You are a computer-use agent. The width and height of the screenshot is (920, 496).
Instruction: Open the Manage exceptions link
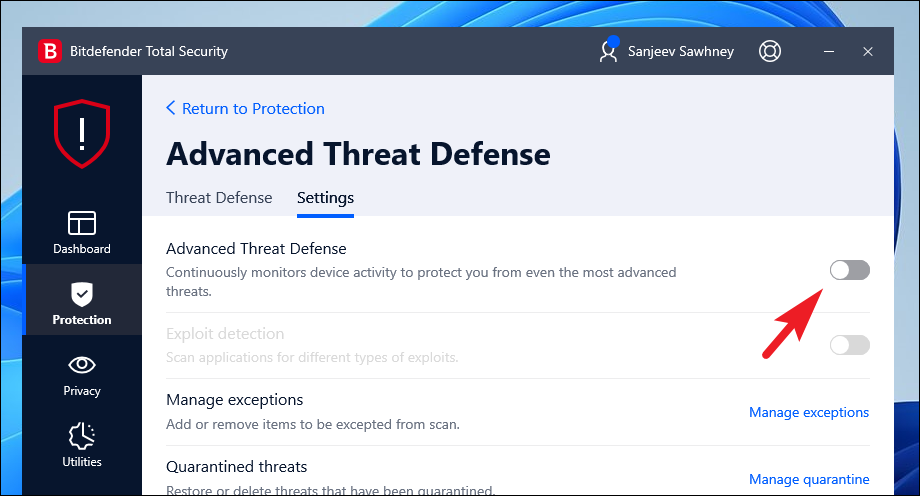[808, 412]
